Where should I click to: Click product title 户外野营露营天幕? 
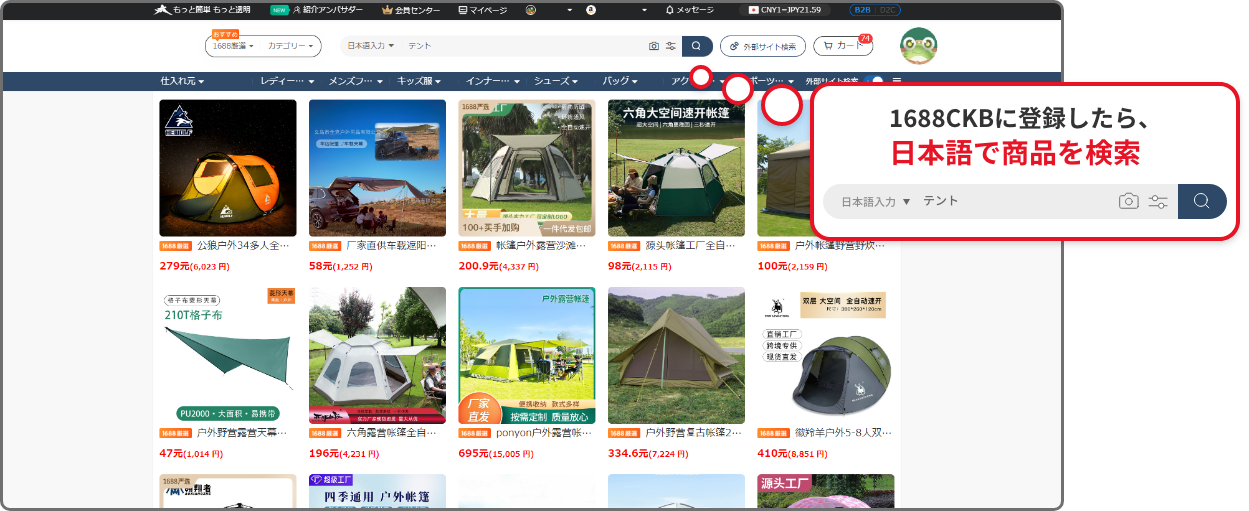pyautogui.click(x=243, y=433)
